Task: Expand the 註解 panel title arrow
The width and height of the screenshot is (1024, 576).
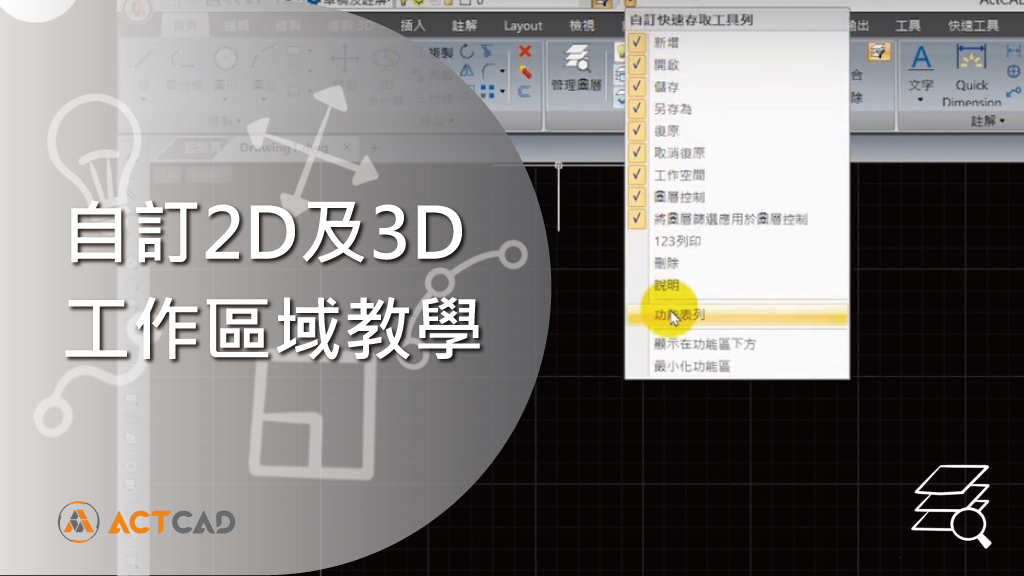Action: tap(1002, 121)
